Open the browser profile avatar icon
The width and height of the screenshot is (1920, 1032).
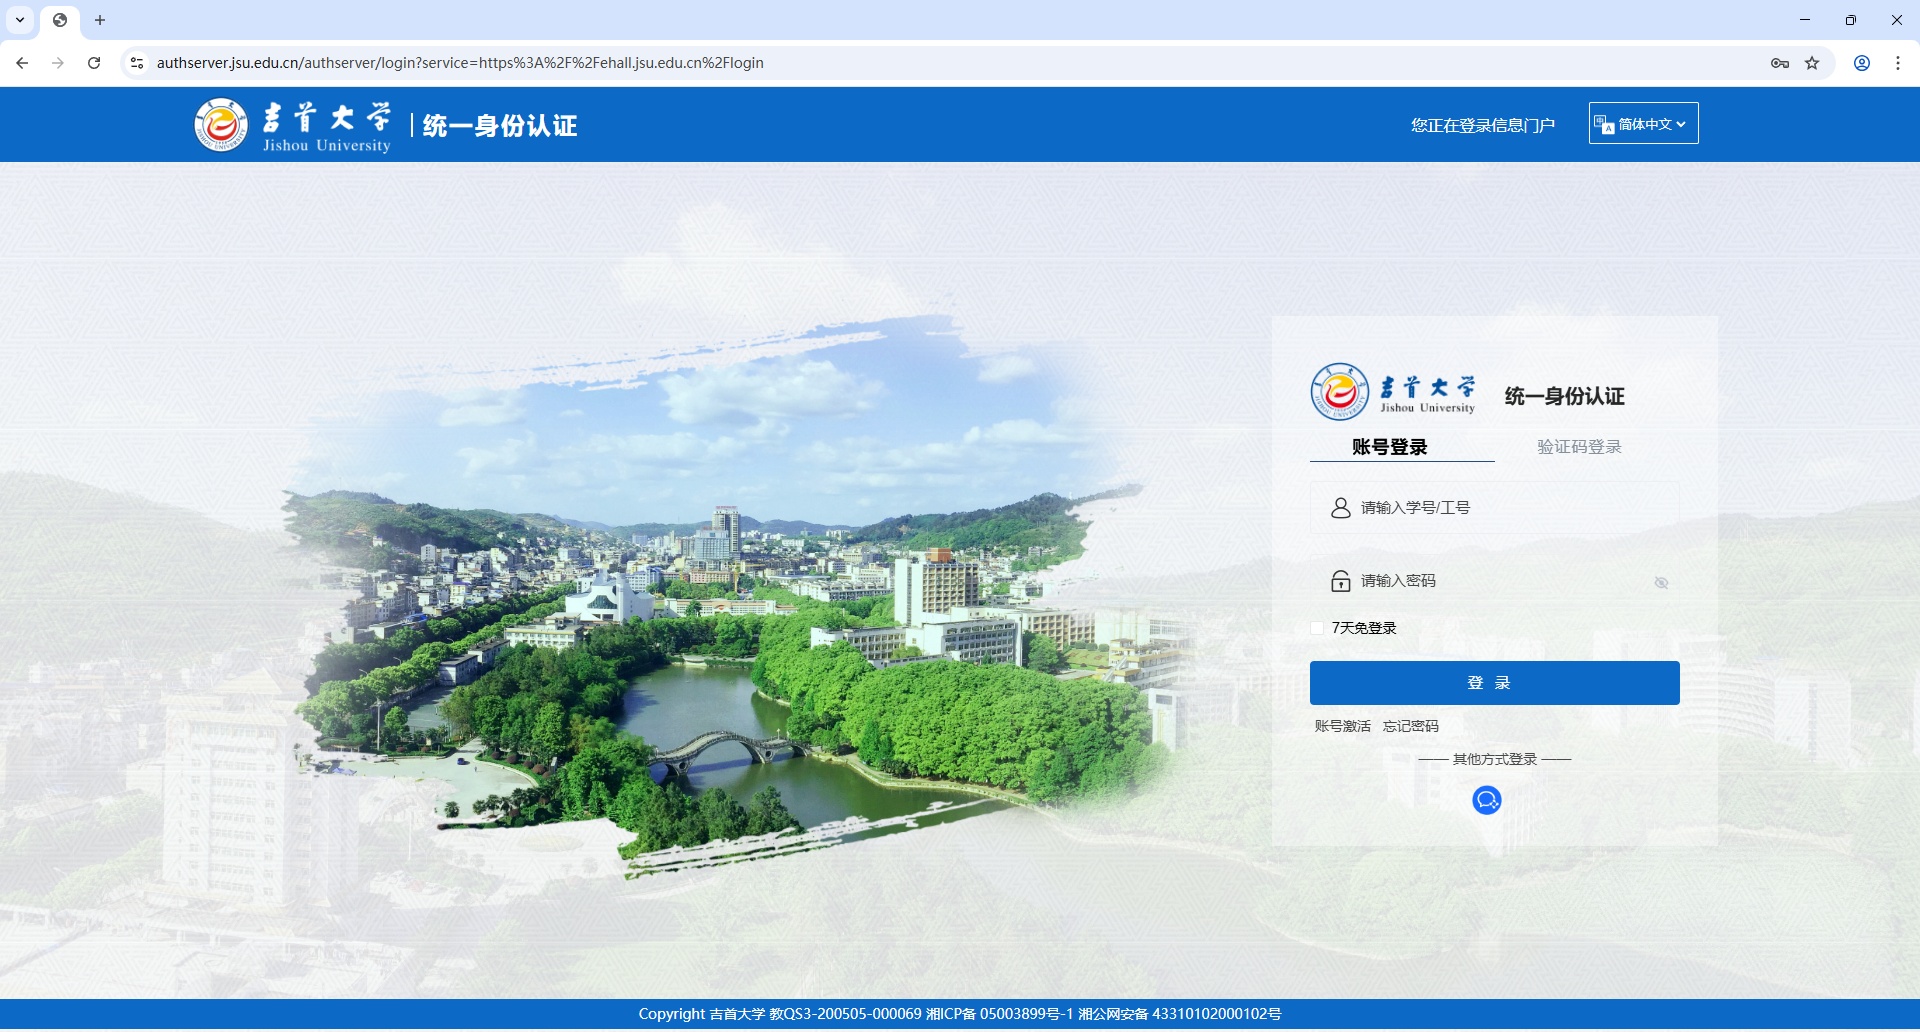(x=1861, y=62)
